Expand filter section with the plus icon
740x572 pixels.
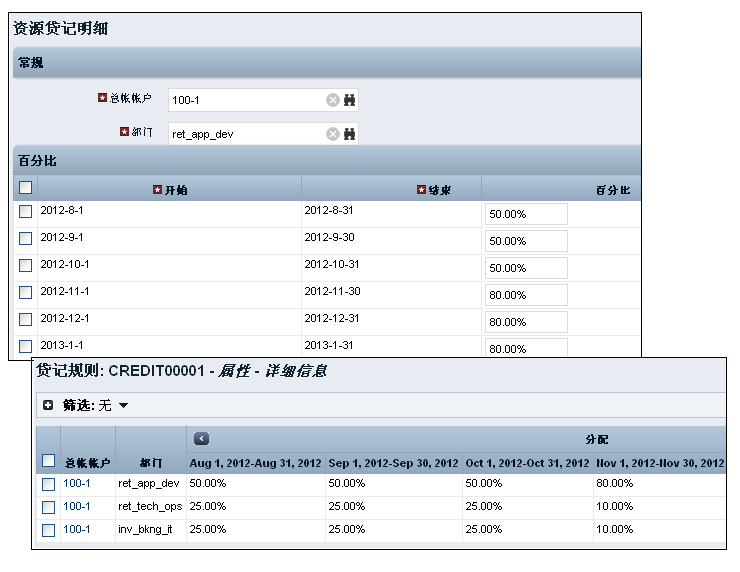tap(48, 405)
